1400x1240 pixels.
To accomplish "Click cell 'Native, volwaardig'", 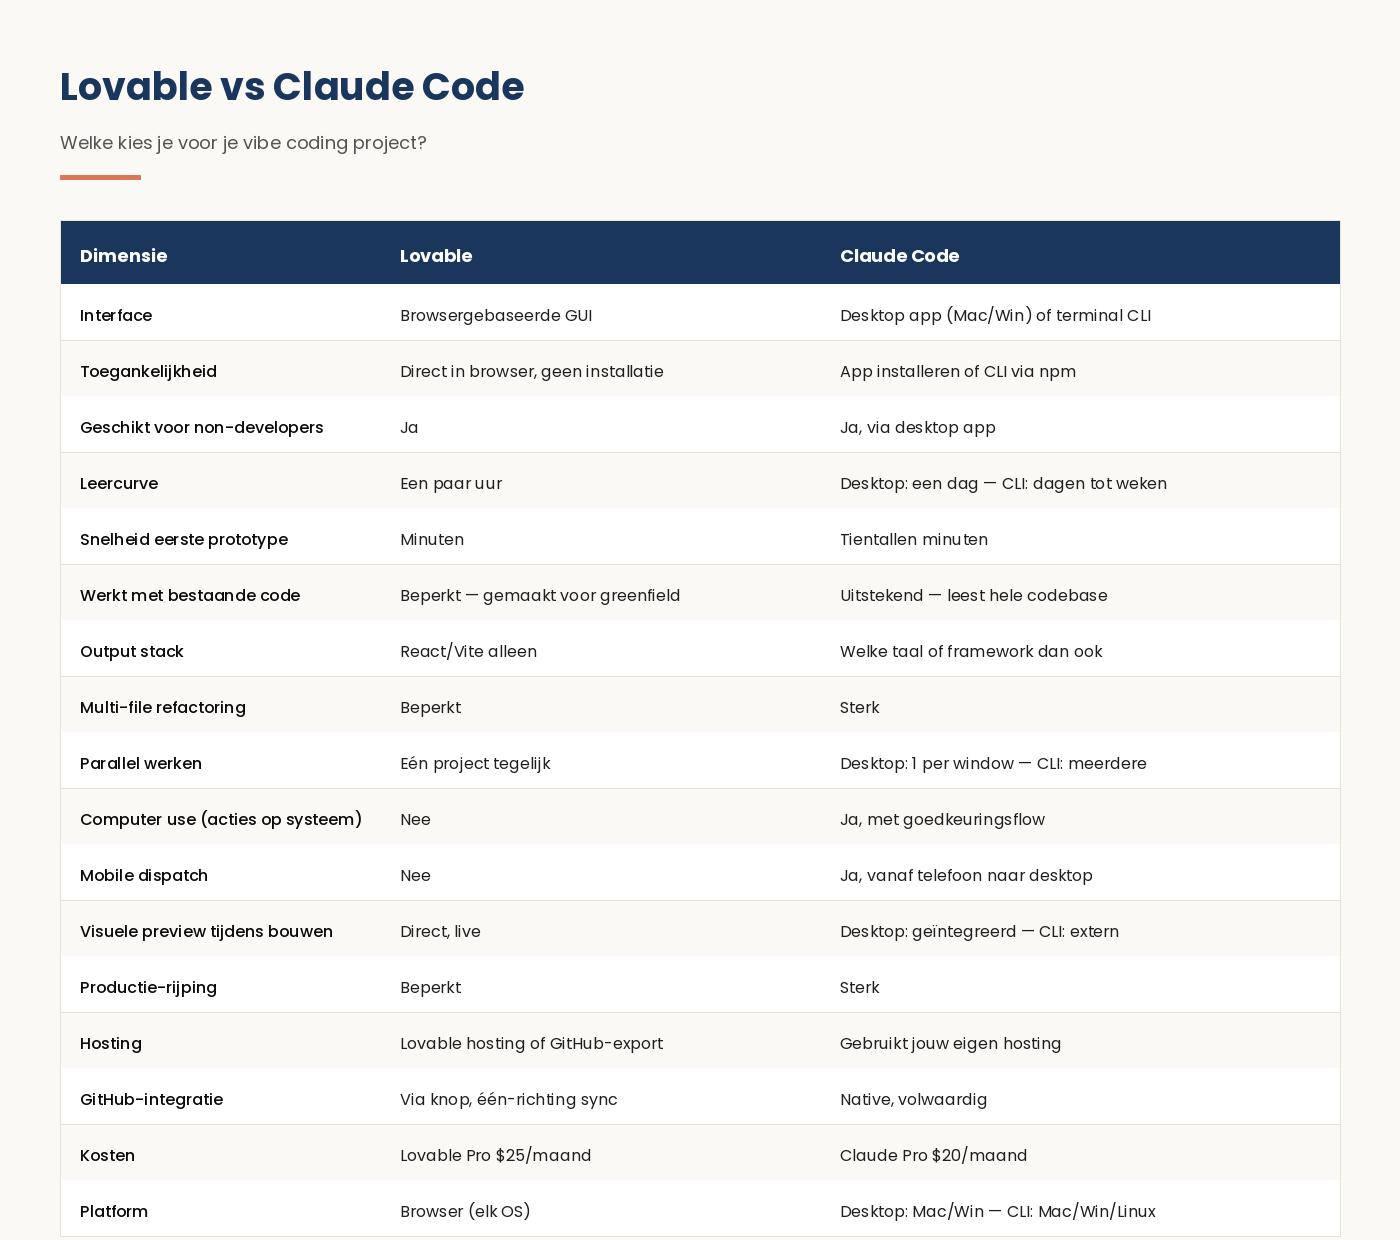I will pos(913,1100).
